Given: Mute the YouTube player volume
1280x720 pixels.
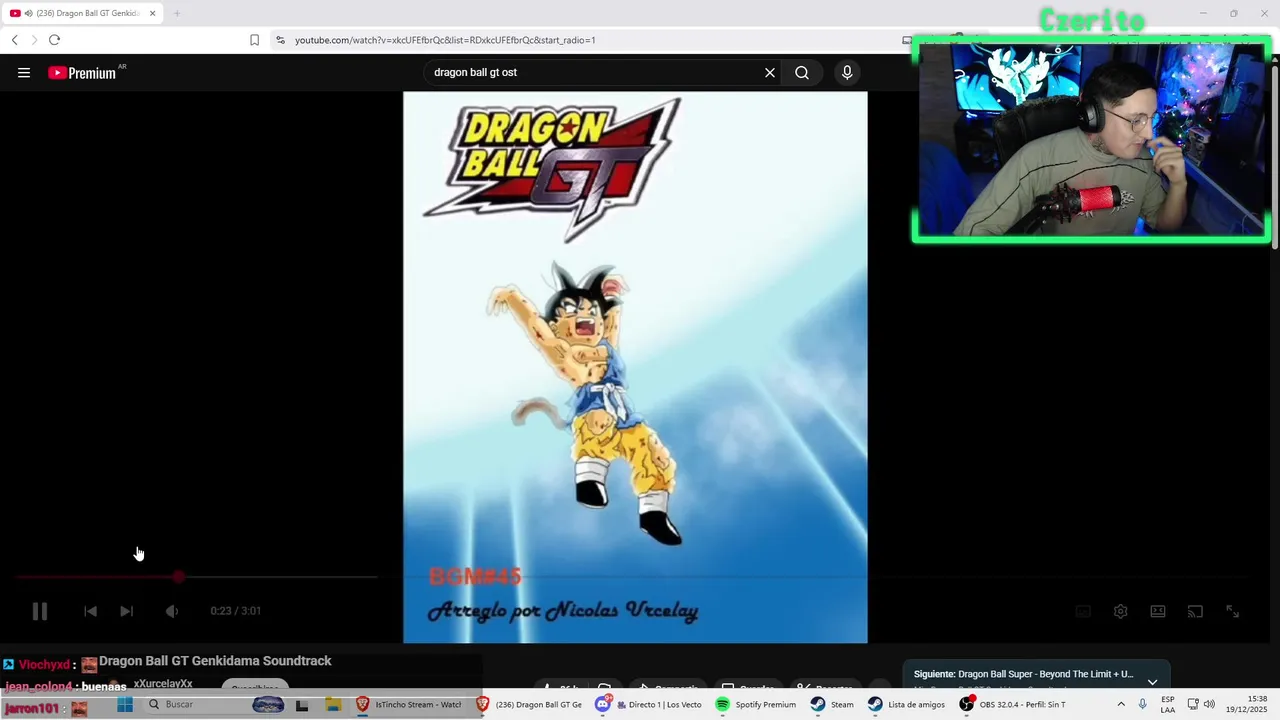Looking at the screenshot, I should [x=171, y=611].
